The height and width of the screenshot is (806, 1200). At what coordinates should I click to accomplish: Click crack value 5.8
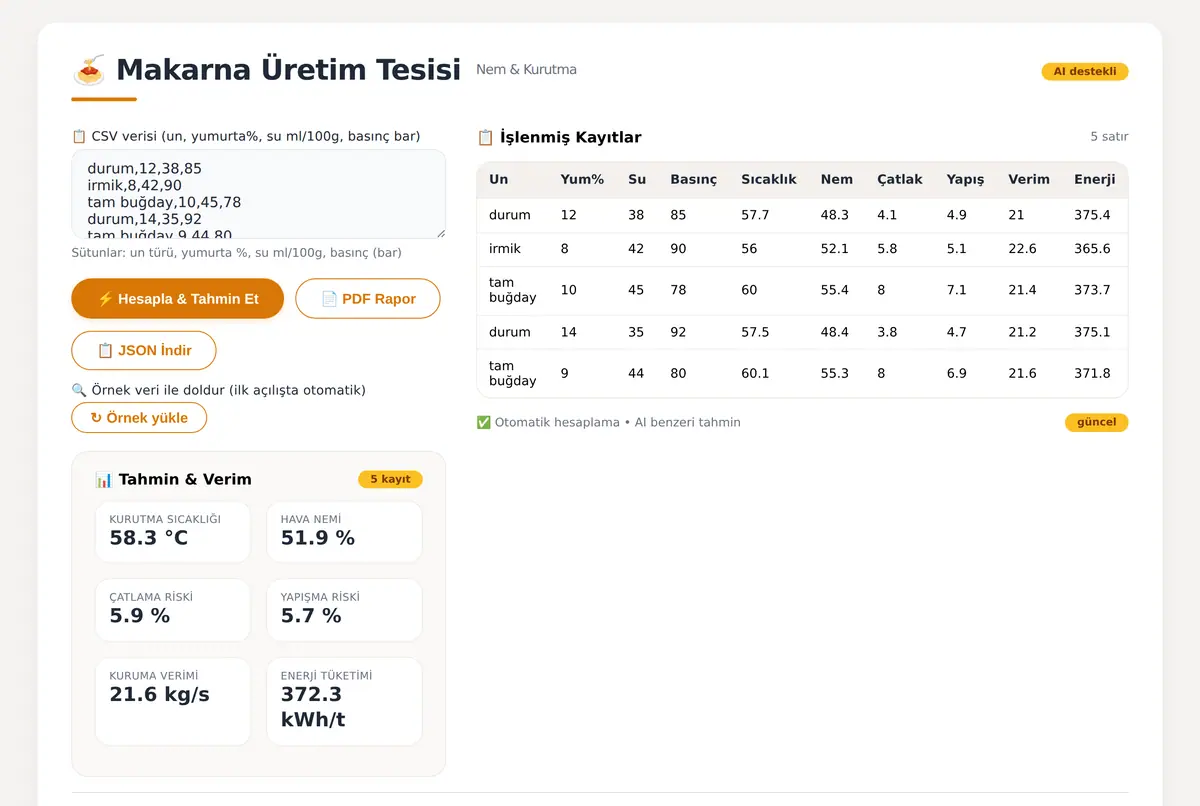click(x=887, y=249)
